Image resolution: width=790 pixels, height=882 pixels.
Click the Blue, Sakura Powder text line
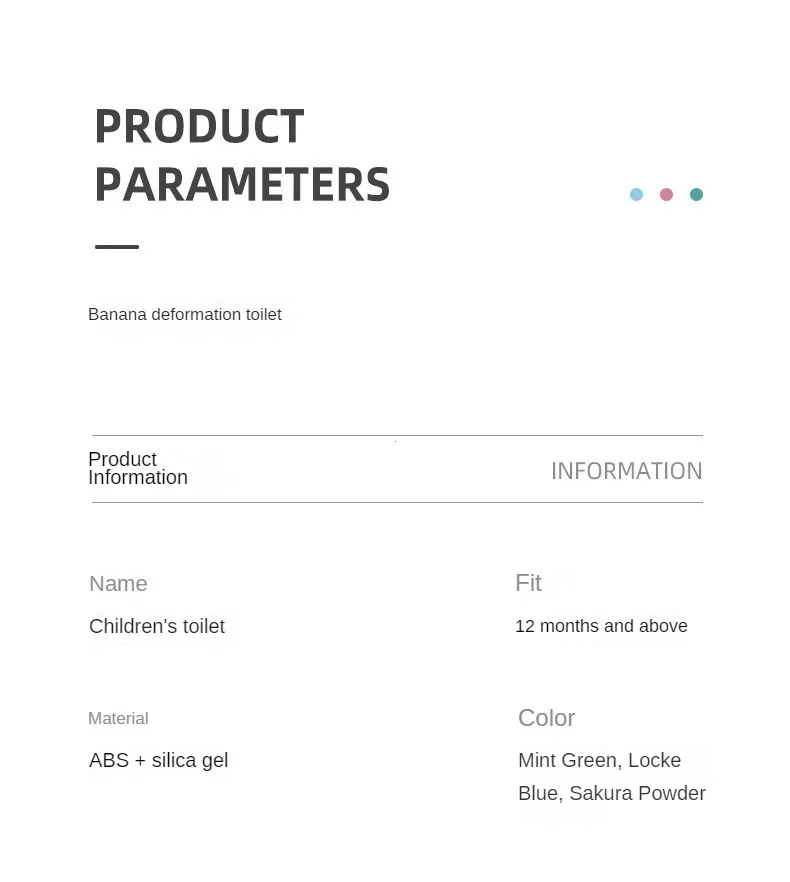[612, 793]
